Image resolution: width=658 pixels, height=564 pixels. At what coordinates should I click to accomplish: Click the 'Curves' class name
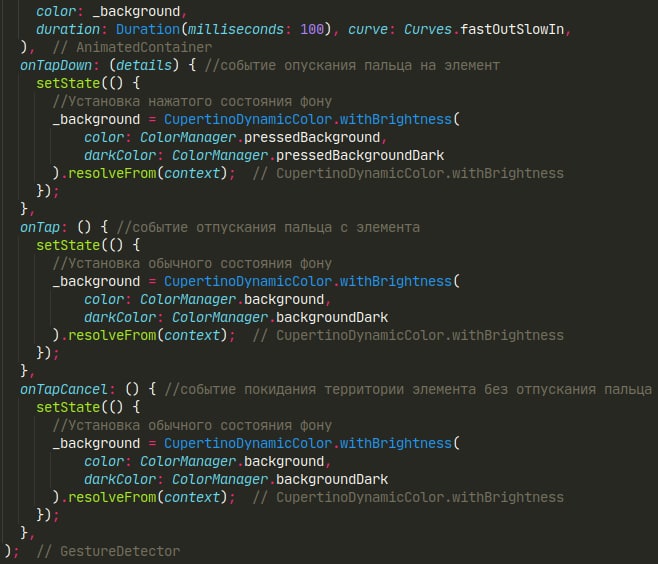(428, 29)
